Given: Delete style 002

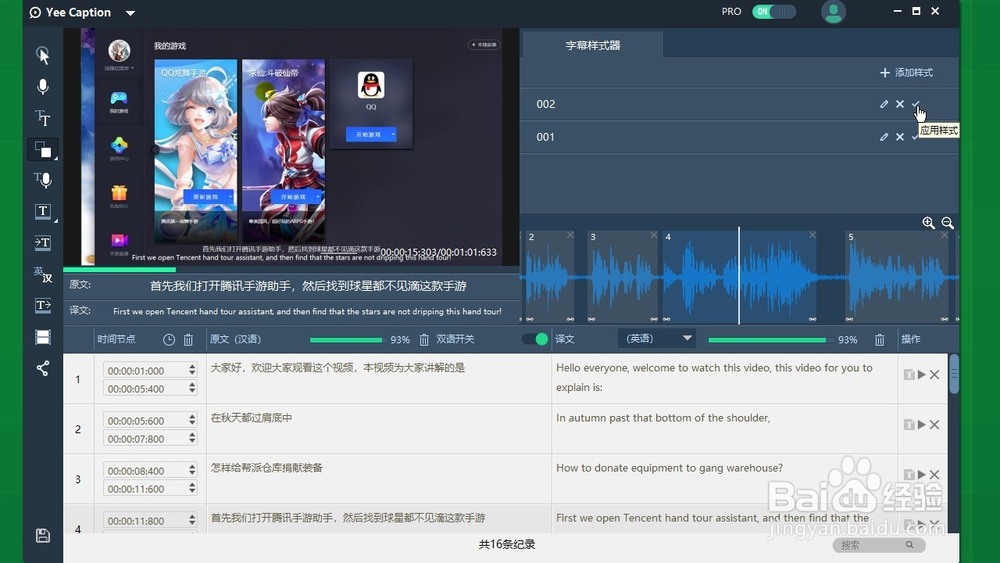Looking at the screenshot, I should coord(900,104).
